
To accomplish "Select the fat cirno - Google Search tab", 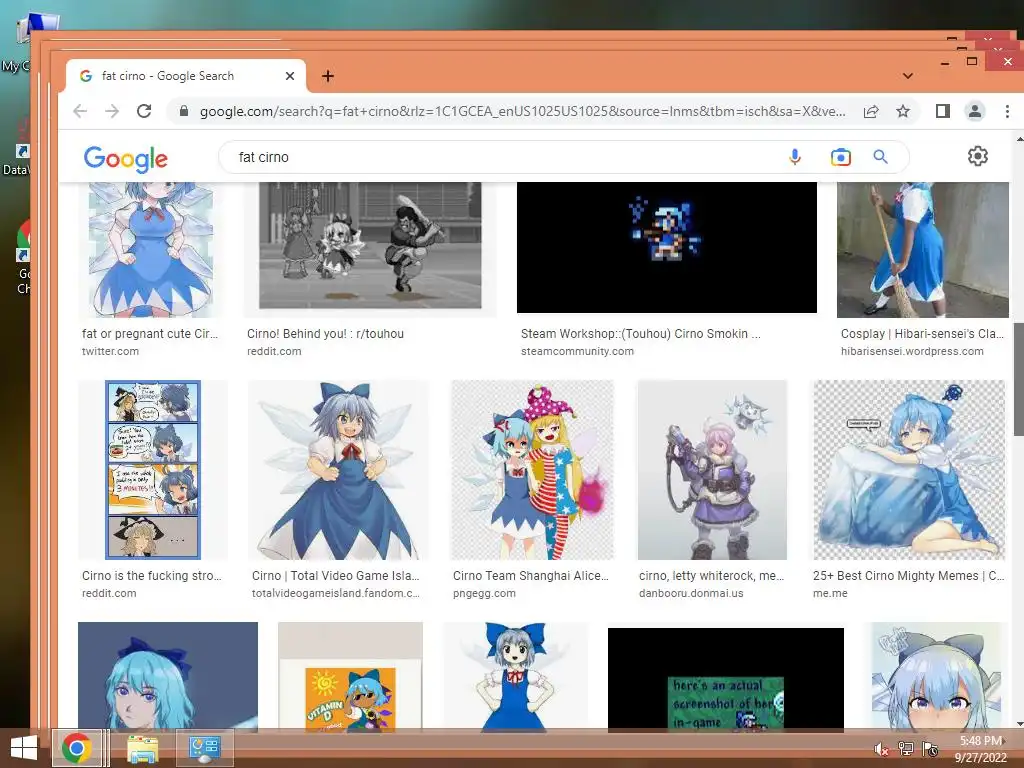I will click(x=185, y=76).
